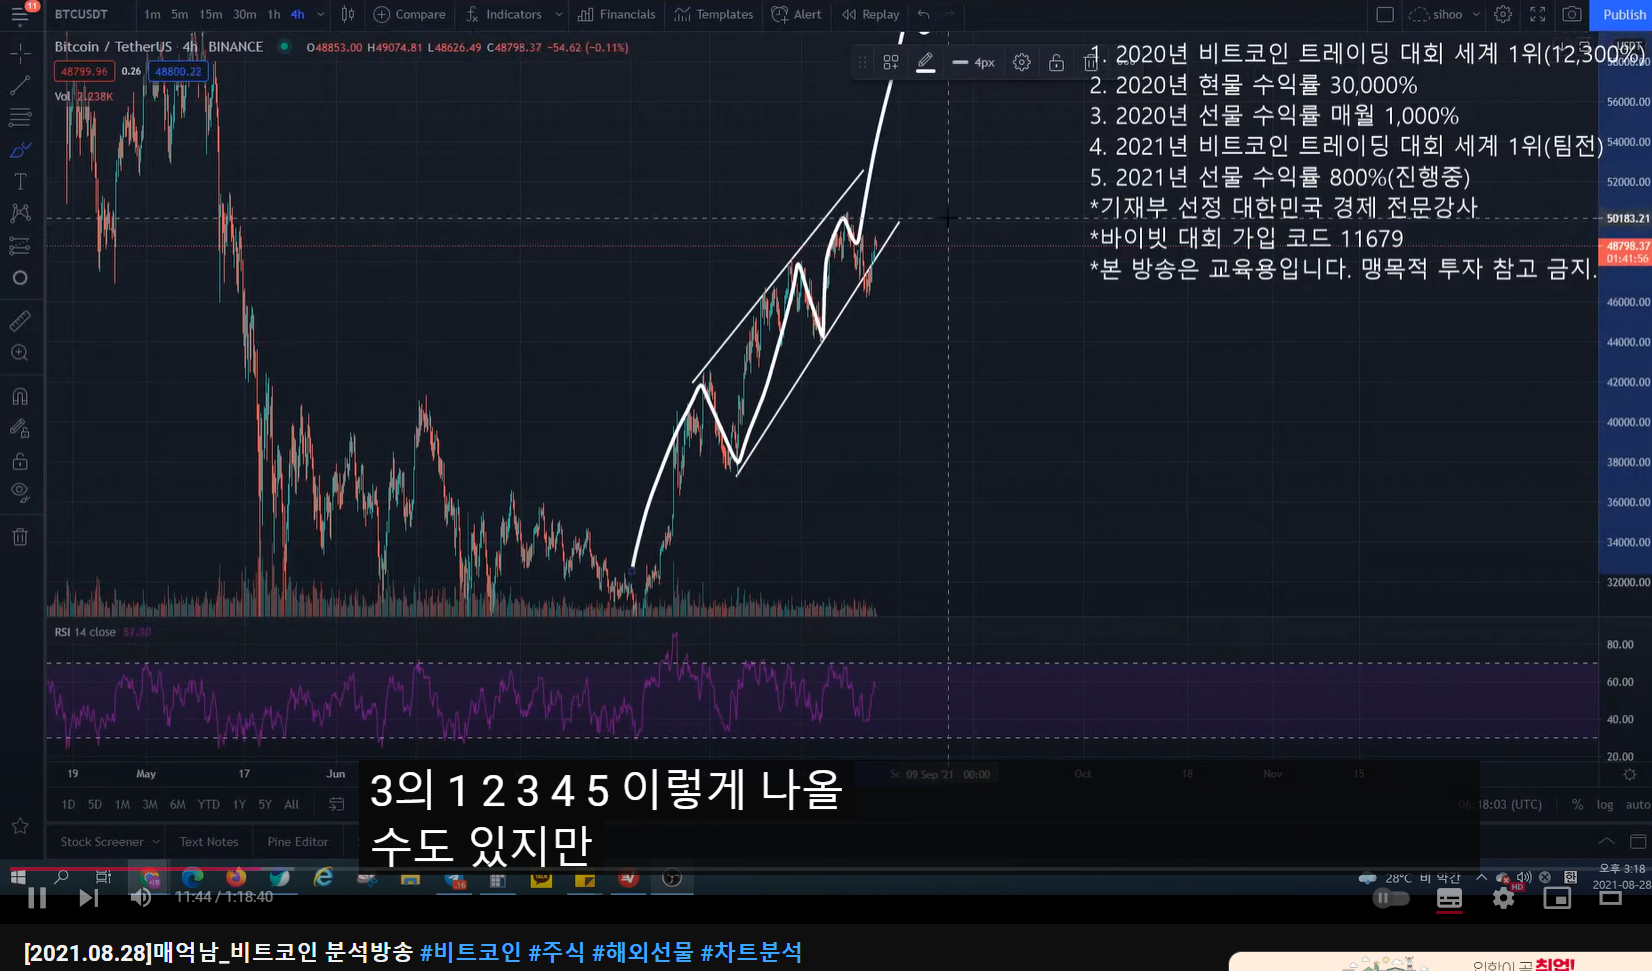Open the shapes and icons tool
1652x971 pixels.
coord(20,278)
